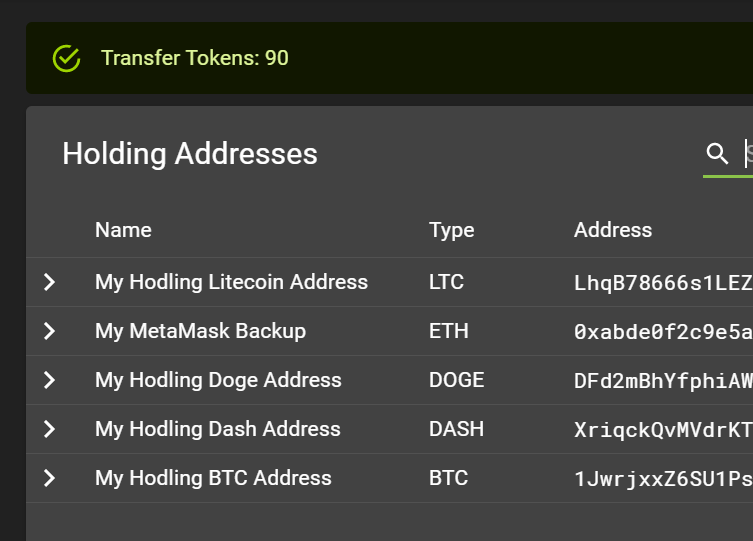Click the BTC address starting with 1JwrjxxZ6
753x541 pixels.
tap(663, 479)
